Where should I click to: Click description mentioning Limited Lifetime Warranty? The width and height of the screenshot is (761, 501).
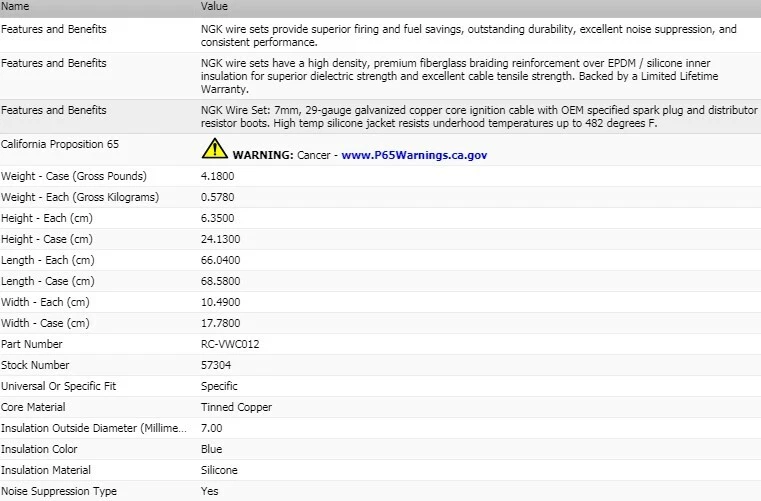coord(460,76)
